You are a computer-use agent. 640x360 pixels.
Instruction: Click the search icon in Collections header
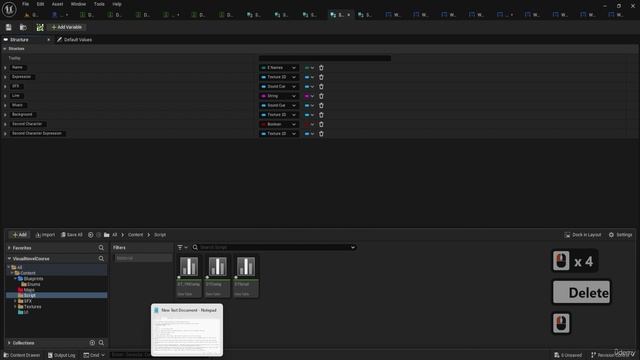click(101, 343)
